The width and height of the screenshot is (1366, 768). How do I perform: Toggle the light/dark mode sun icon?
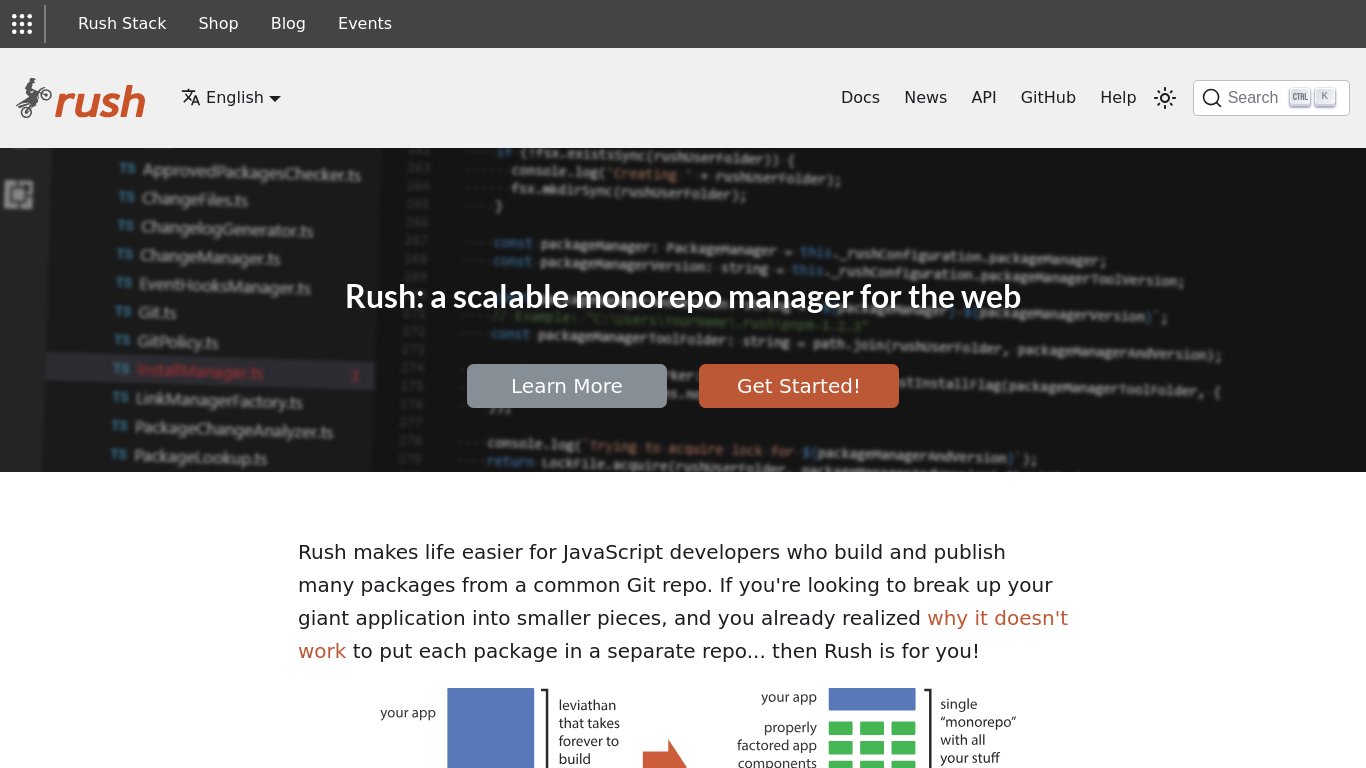tap(1165, 98)
